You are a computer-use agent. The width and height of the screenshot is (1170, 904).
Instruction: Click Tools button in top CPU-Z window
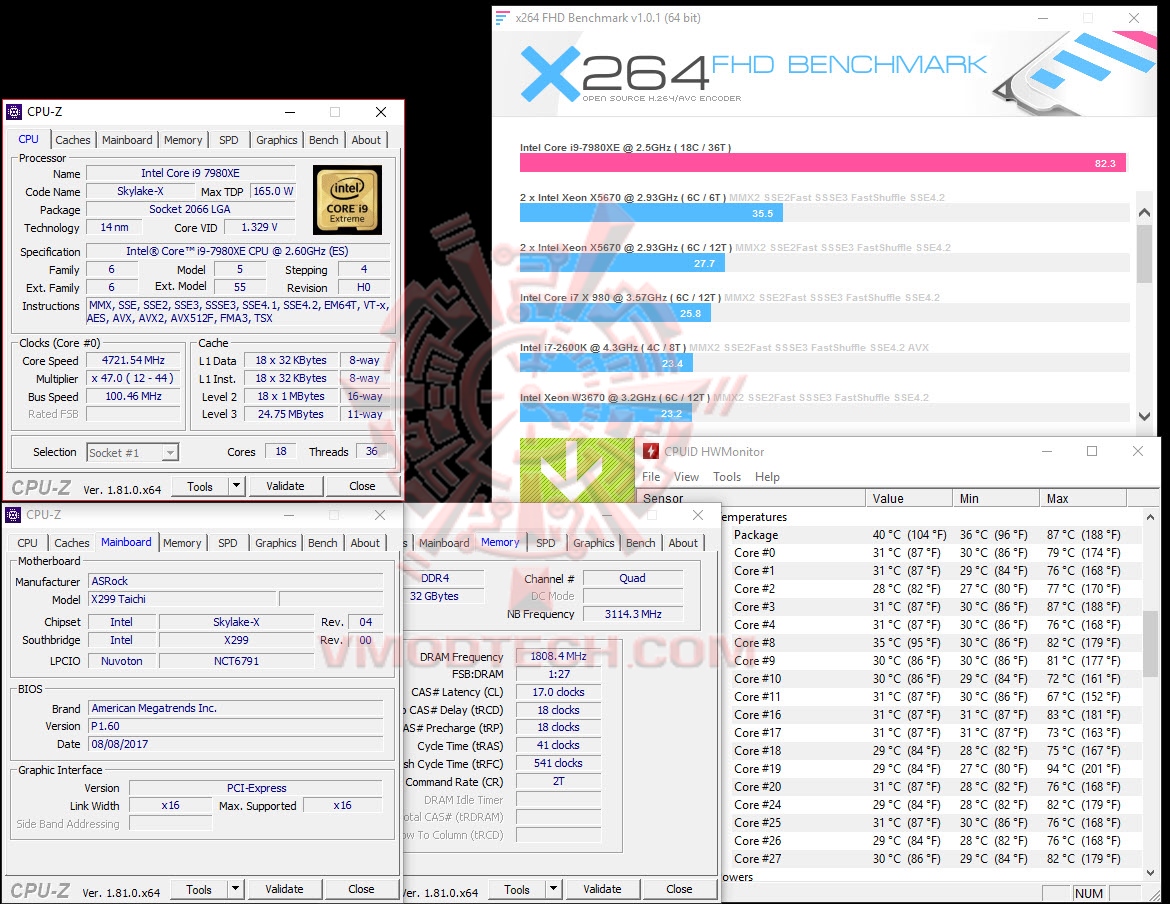pos(199,486)
